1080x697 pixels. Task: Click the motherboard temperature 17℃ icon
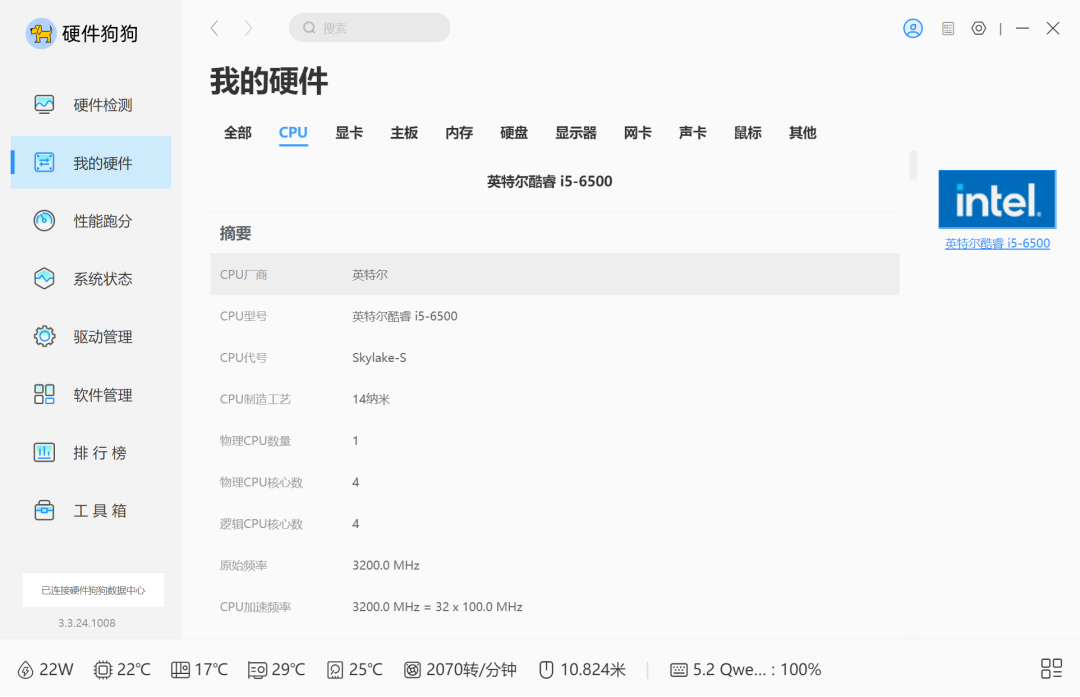point(180,669)
